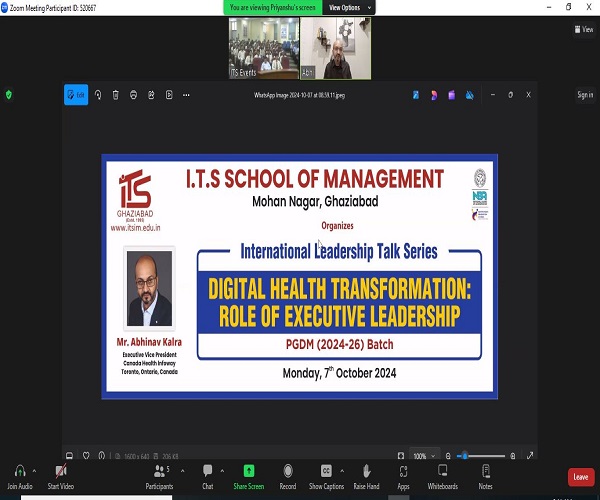Click the www.itsim.edu.in link on banner
Screen dimensions: 600x500
coord(135,228)
